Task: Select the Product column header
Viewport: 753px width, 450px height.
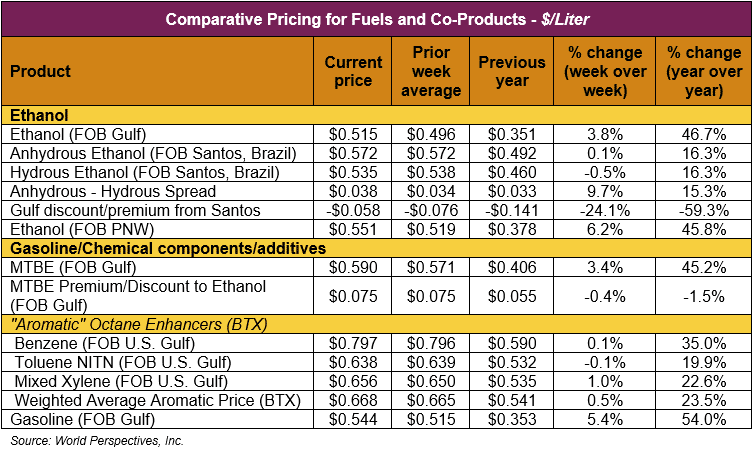Action: 41,71
